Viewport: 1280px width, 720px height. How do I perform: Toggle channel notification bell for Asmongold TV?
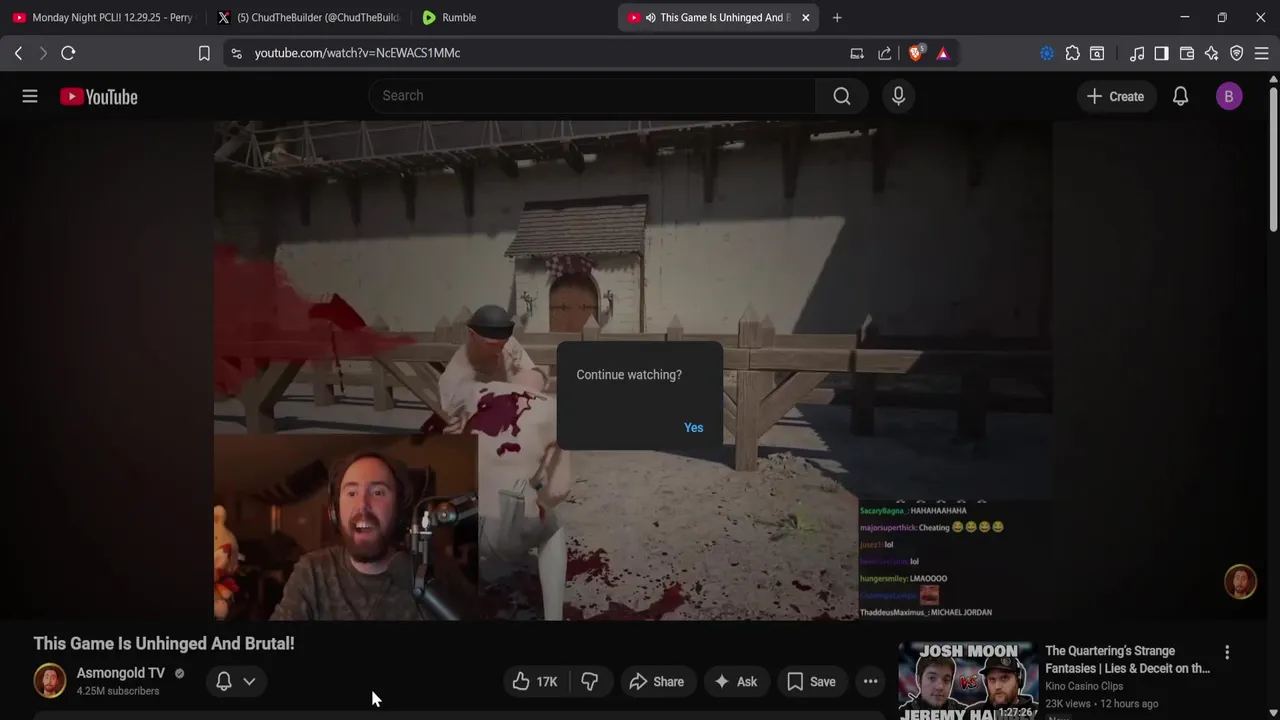(224, 682)
